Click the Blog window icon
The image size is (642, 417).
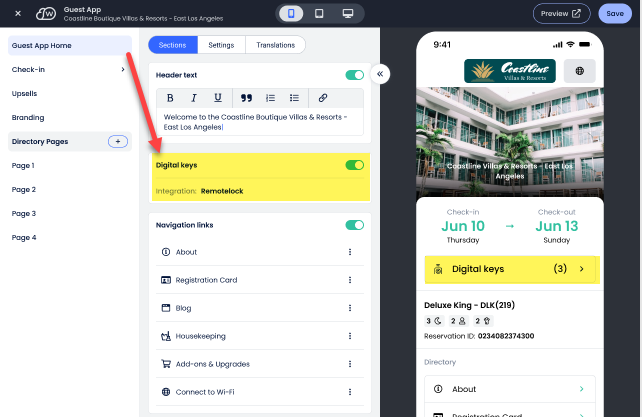click(166, 308)
